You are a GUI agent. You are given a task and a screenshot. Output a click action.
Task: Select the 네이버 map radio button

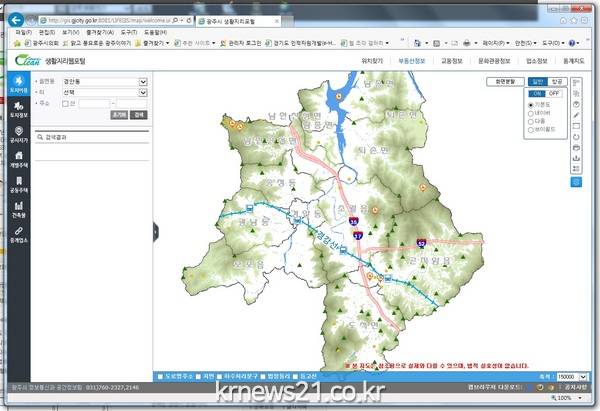click(x=530, y=113)
